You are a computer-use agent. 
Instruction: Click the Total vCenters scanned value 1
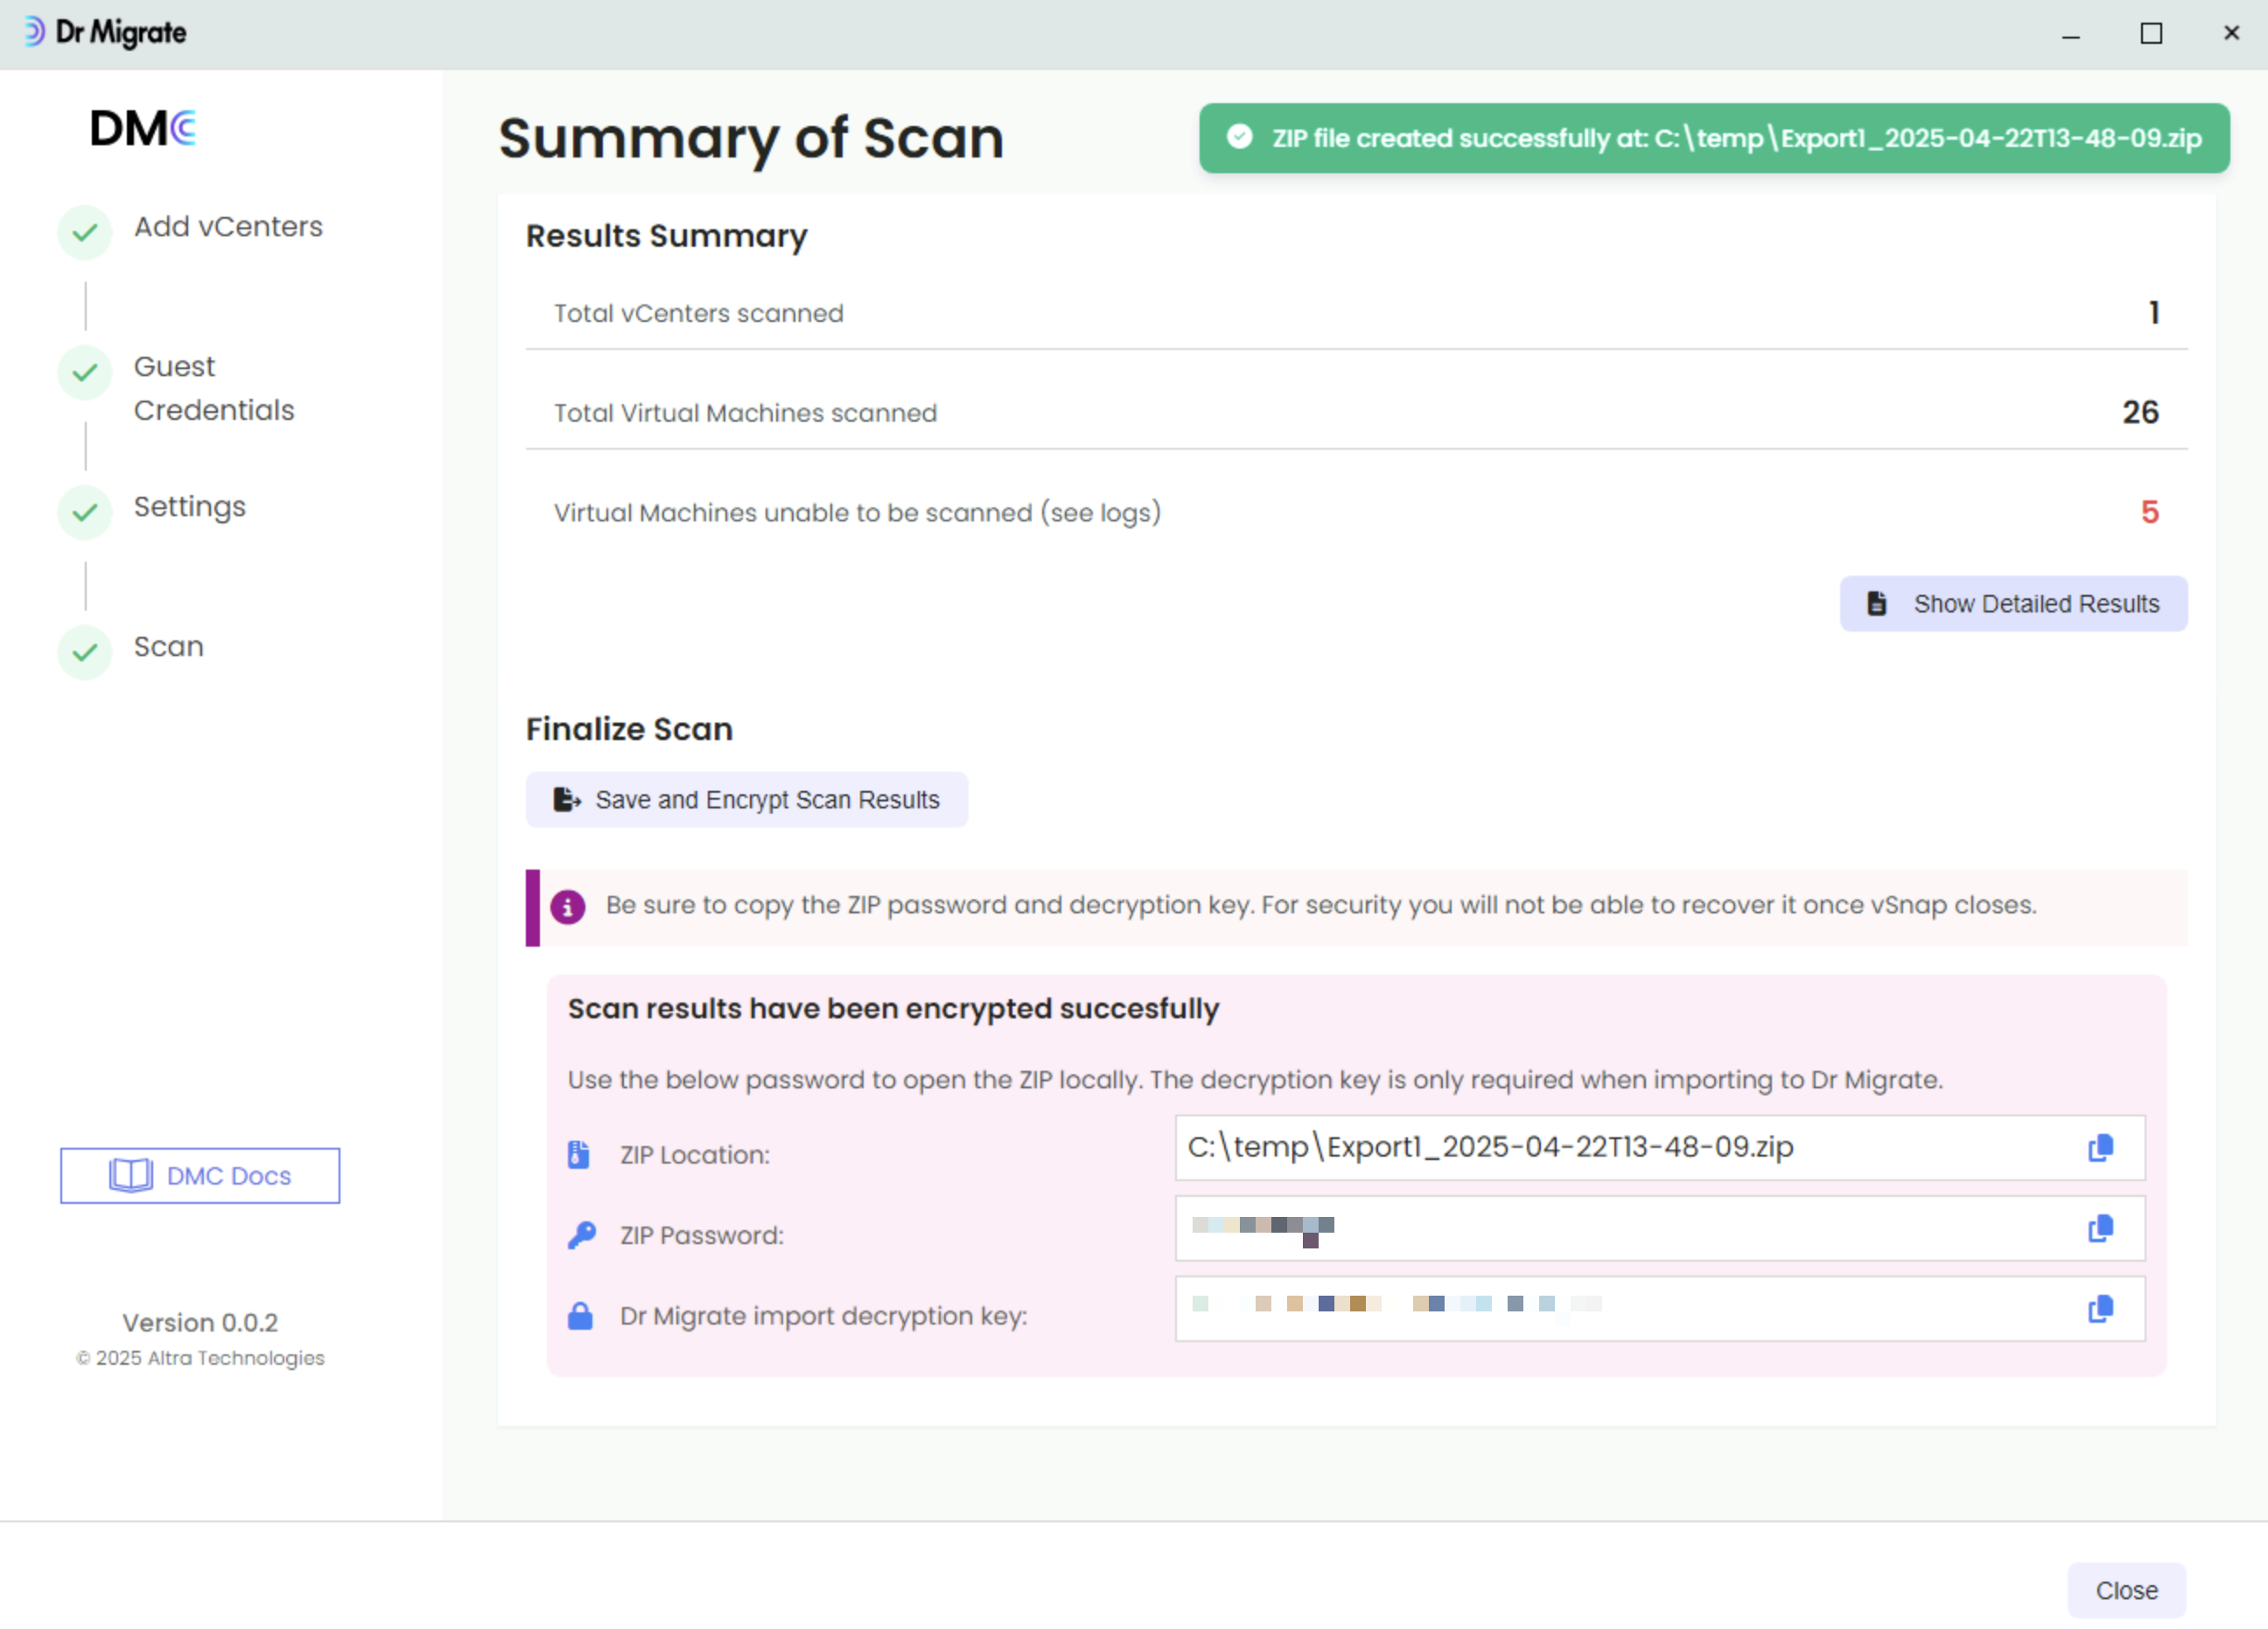pos(2154,313)
